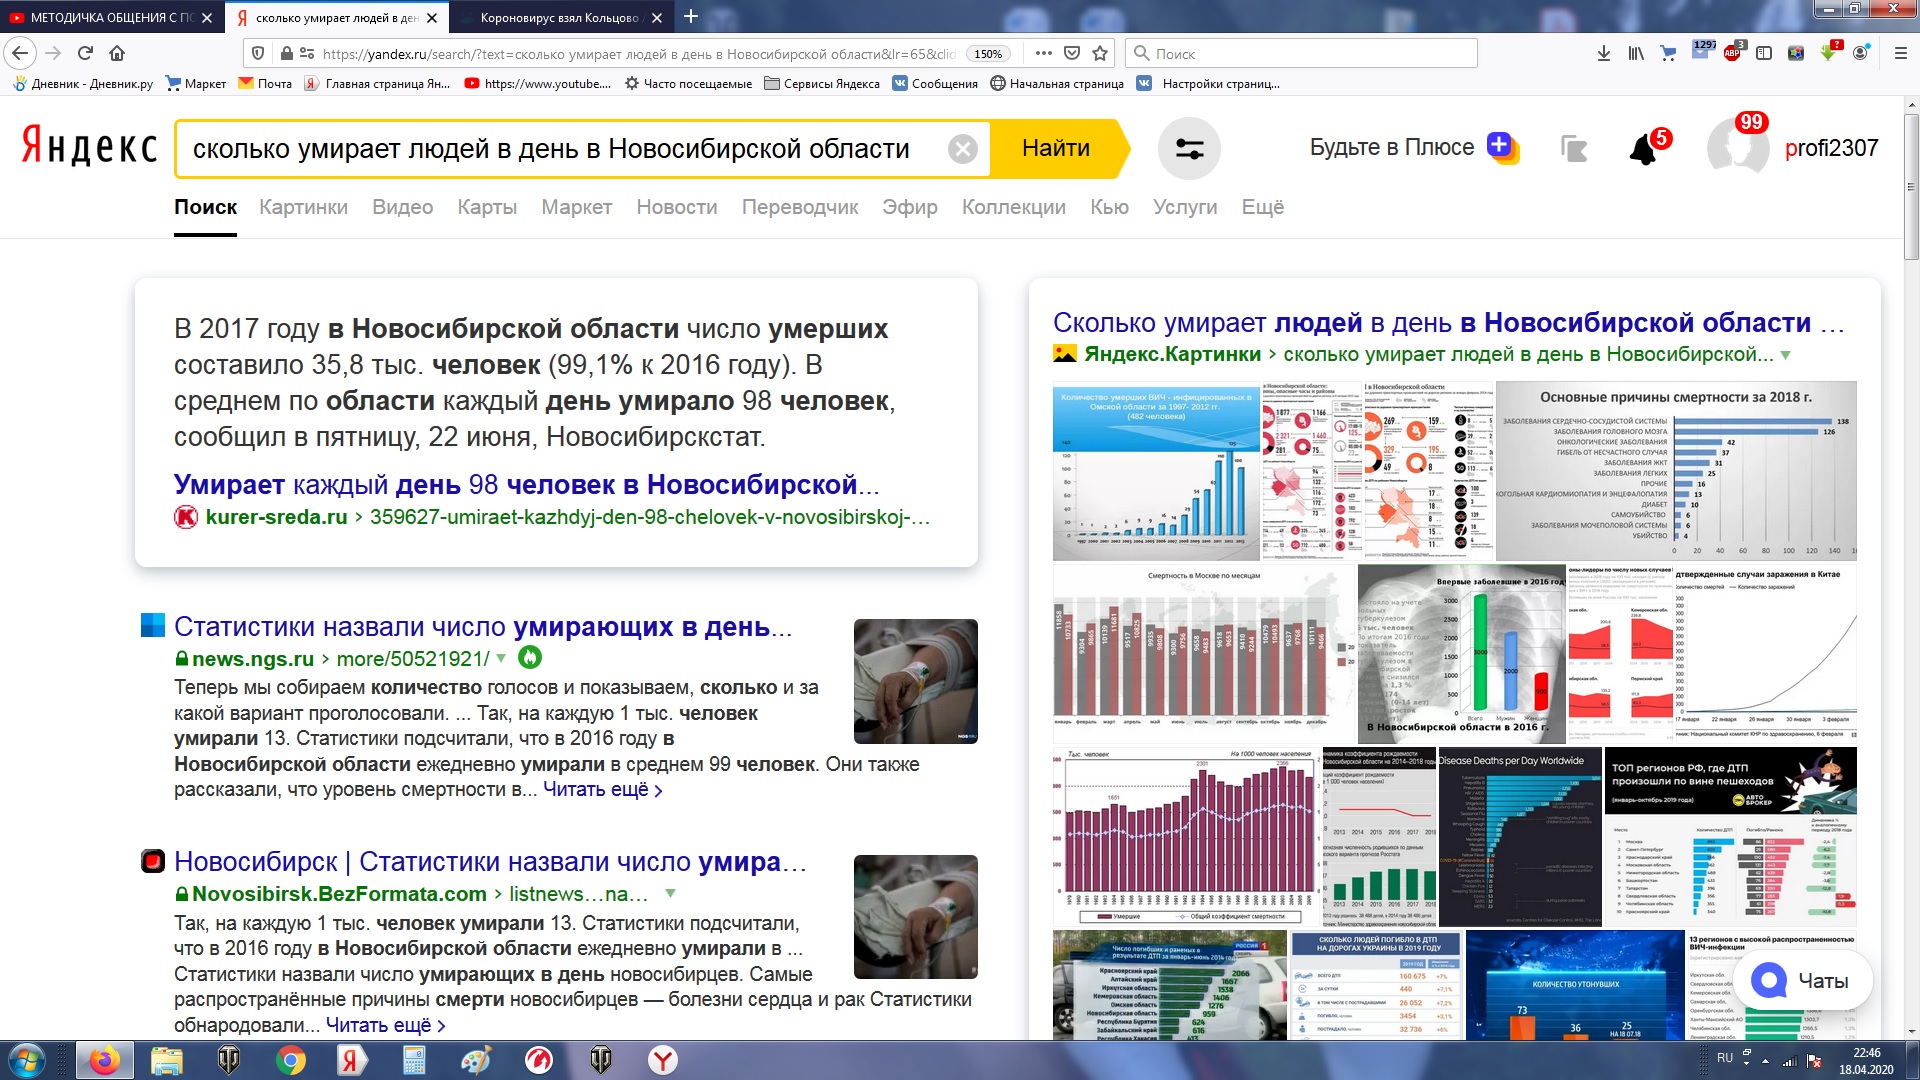This screenshot has width=1920, height=1080.
Task: Open the page actions three-dots menu
Action: [1043, 53]
